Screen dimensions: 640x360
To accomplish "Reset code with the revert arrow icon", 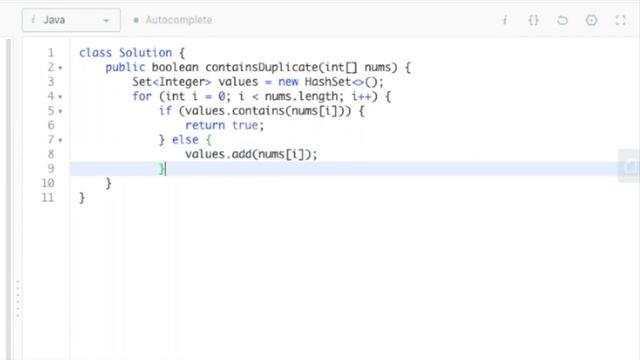I will point(562,20).
